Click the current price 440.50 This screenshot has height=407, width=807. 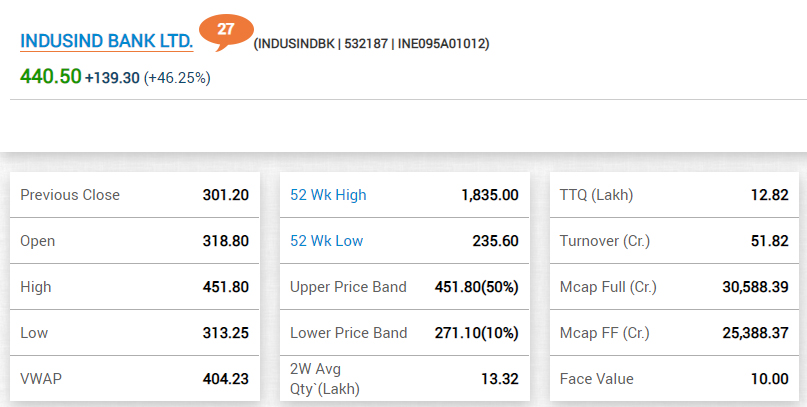coord(50,77)
